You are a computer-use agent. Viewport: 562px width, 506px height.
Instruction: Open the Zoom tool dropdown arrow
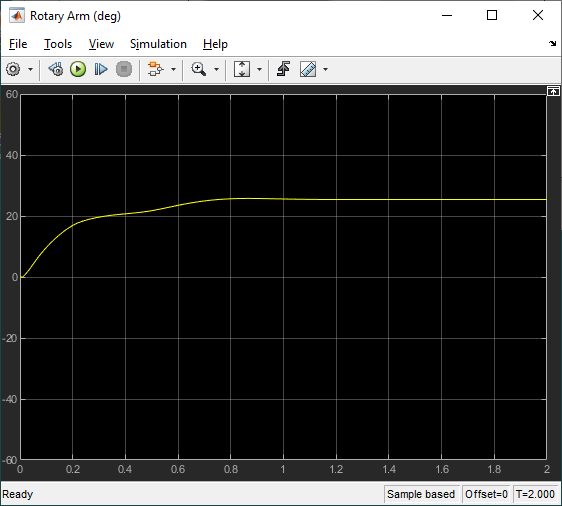point(216,69)
